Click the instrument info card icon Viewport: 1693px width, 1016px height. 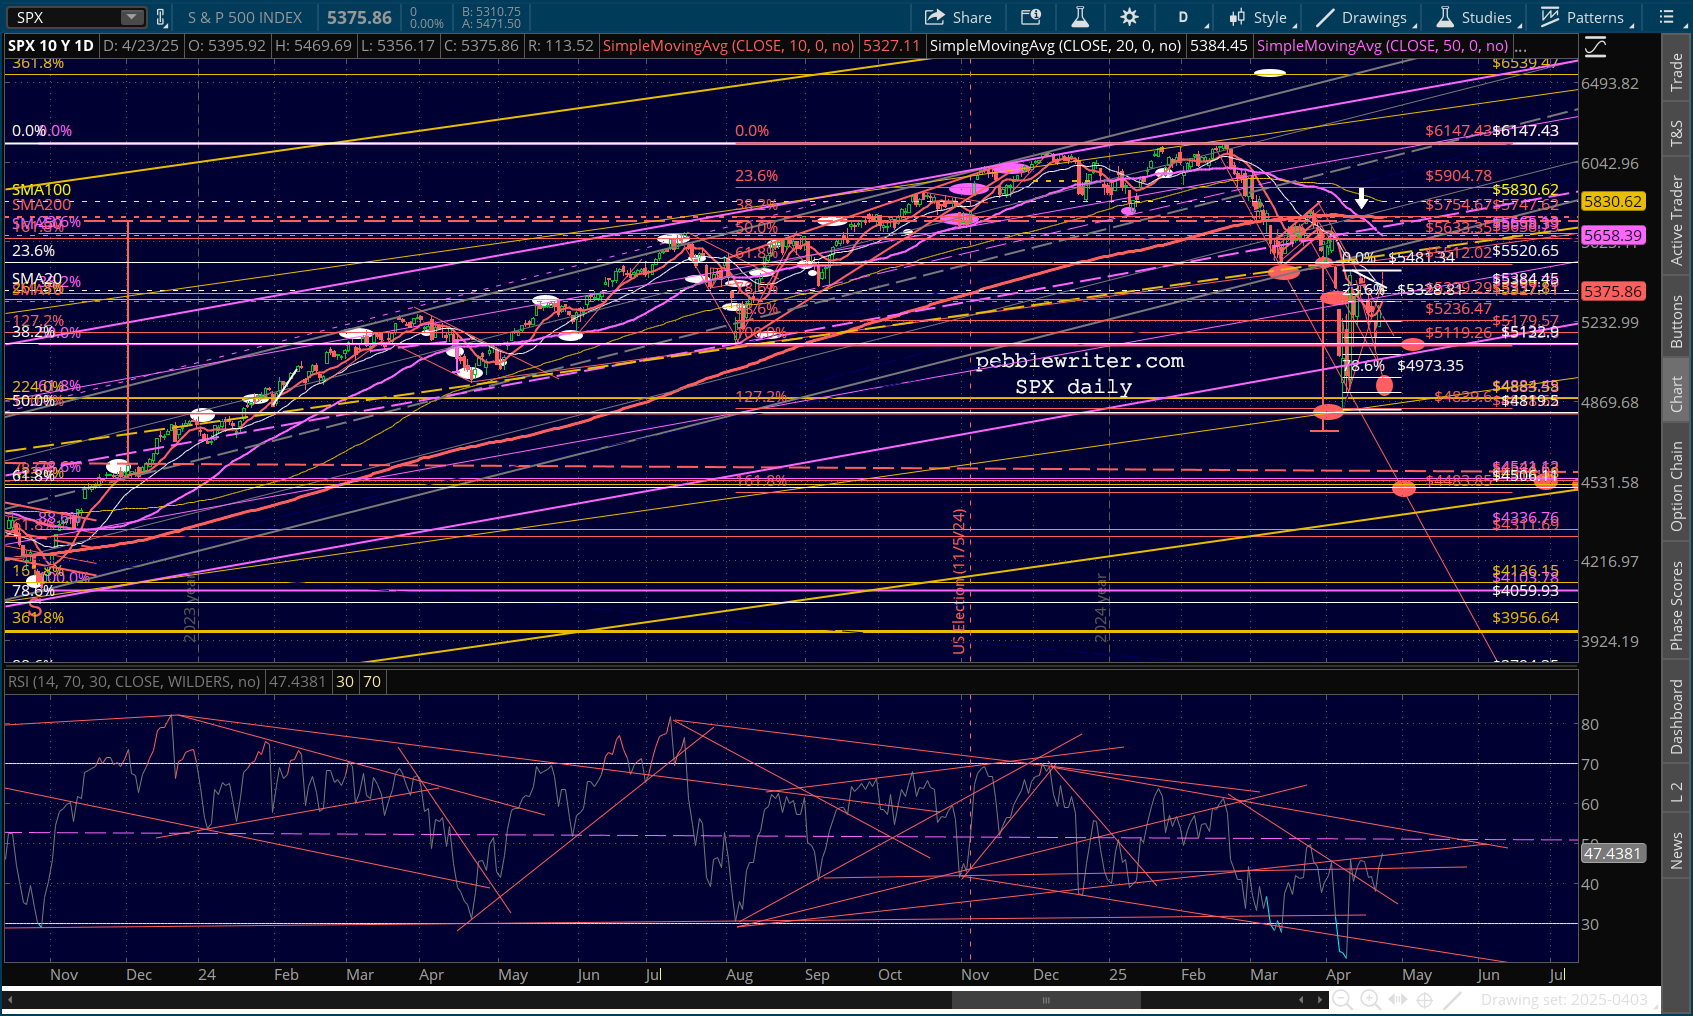pos(1030,17)
